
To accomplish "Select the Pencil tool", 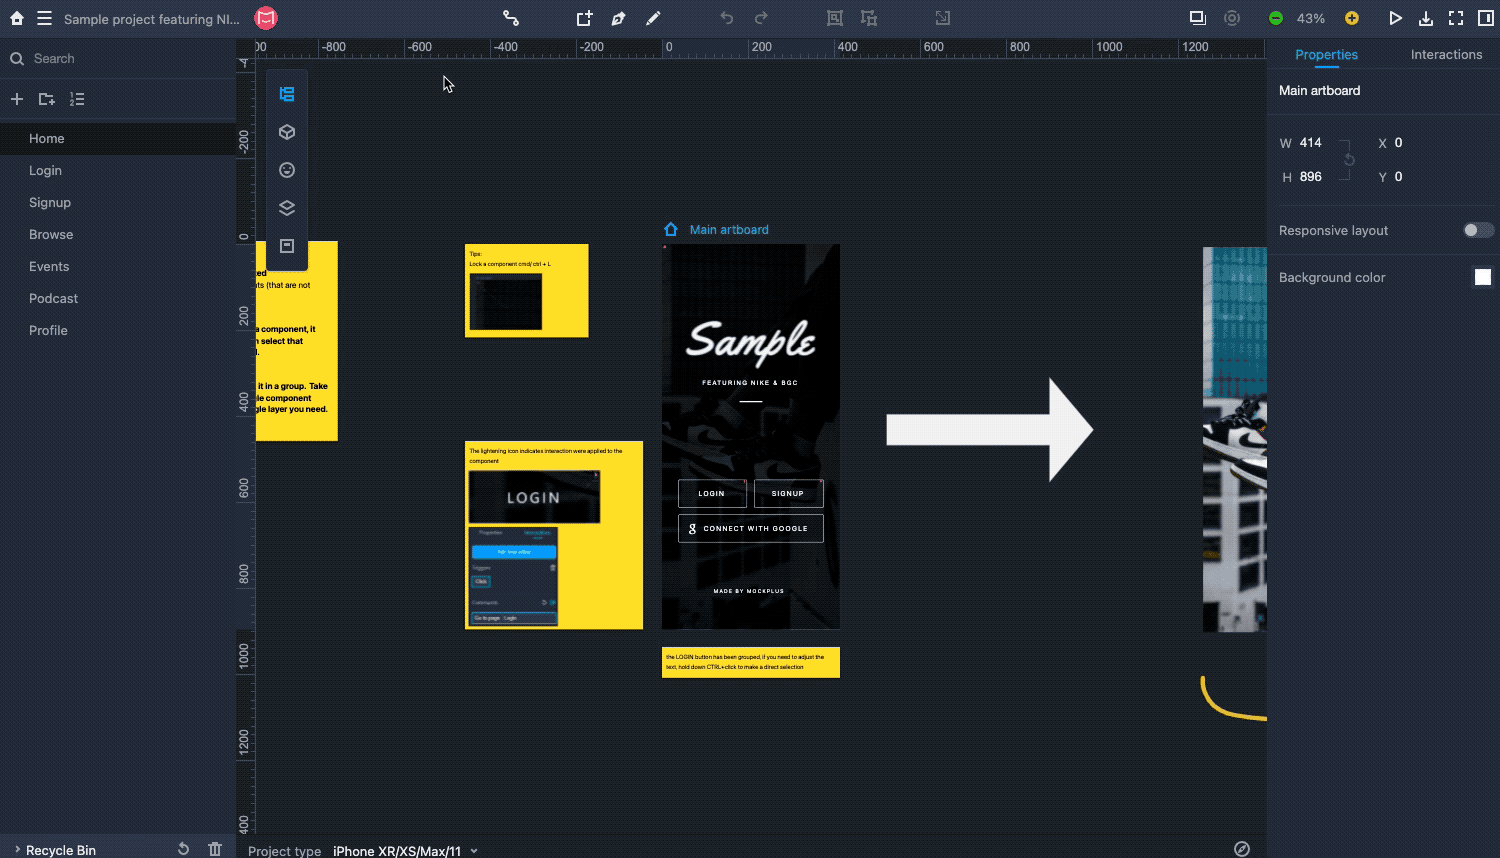I will [x=653, y=18].
